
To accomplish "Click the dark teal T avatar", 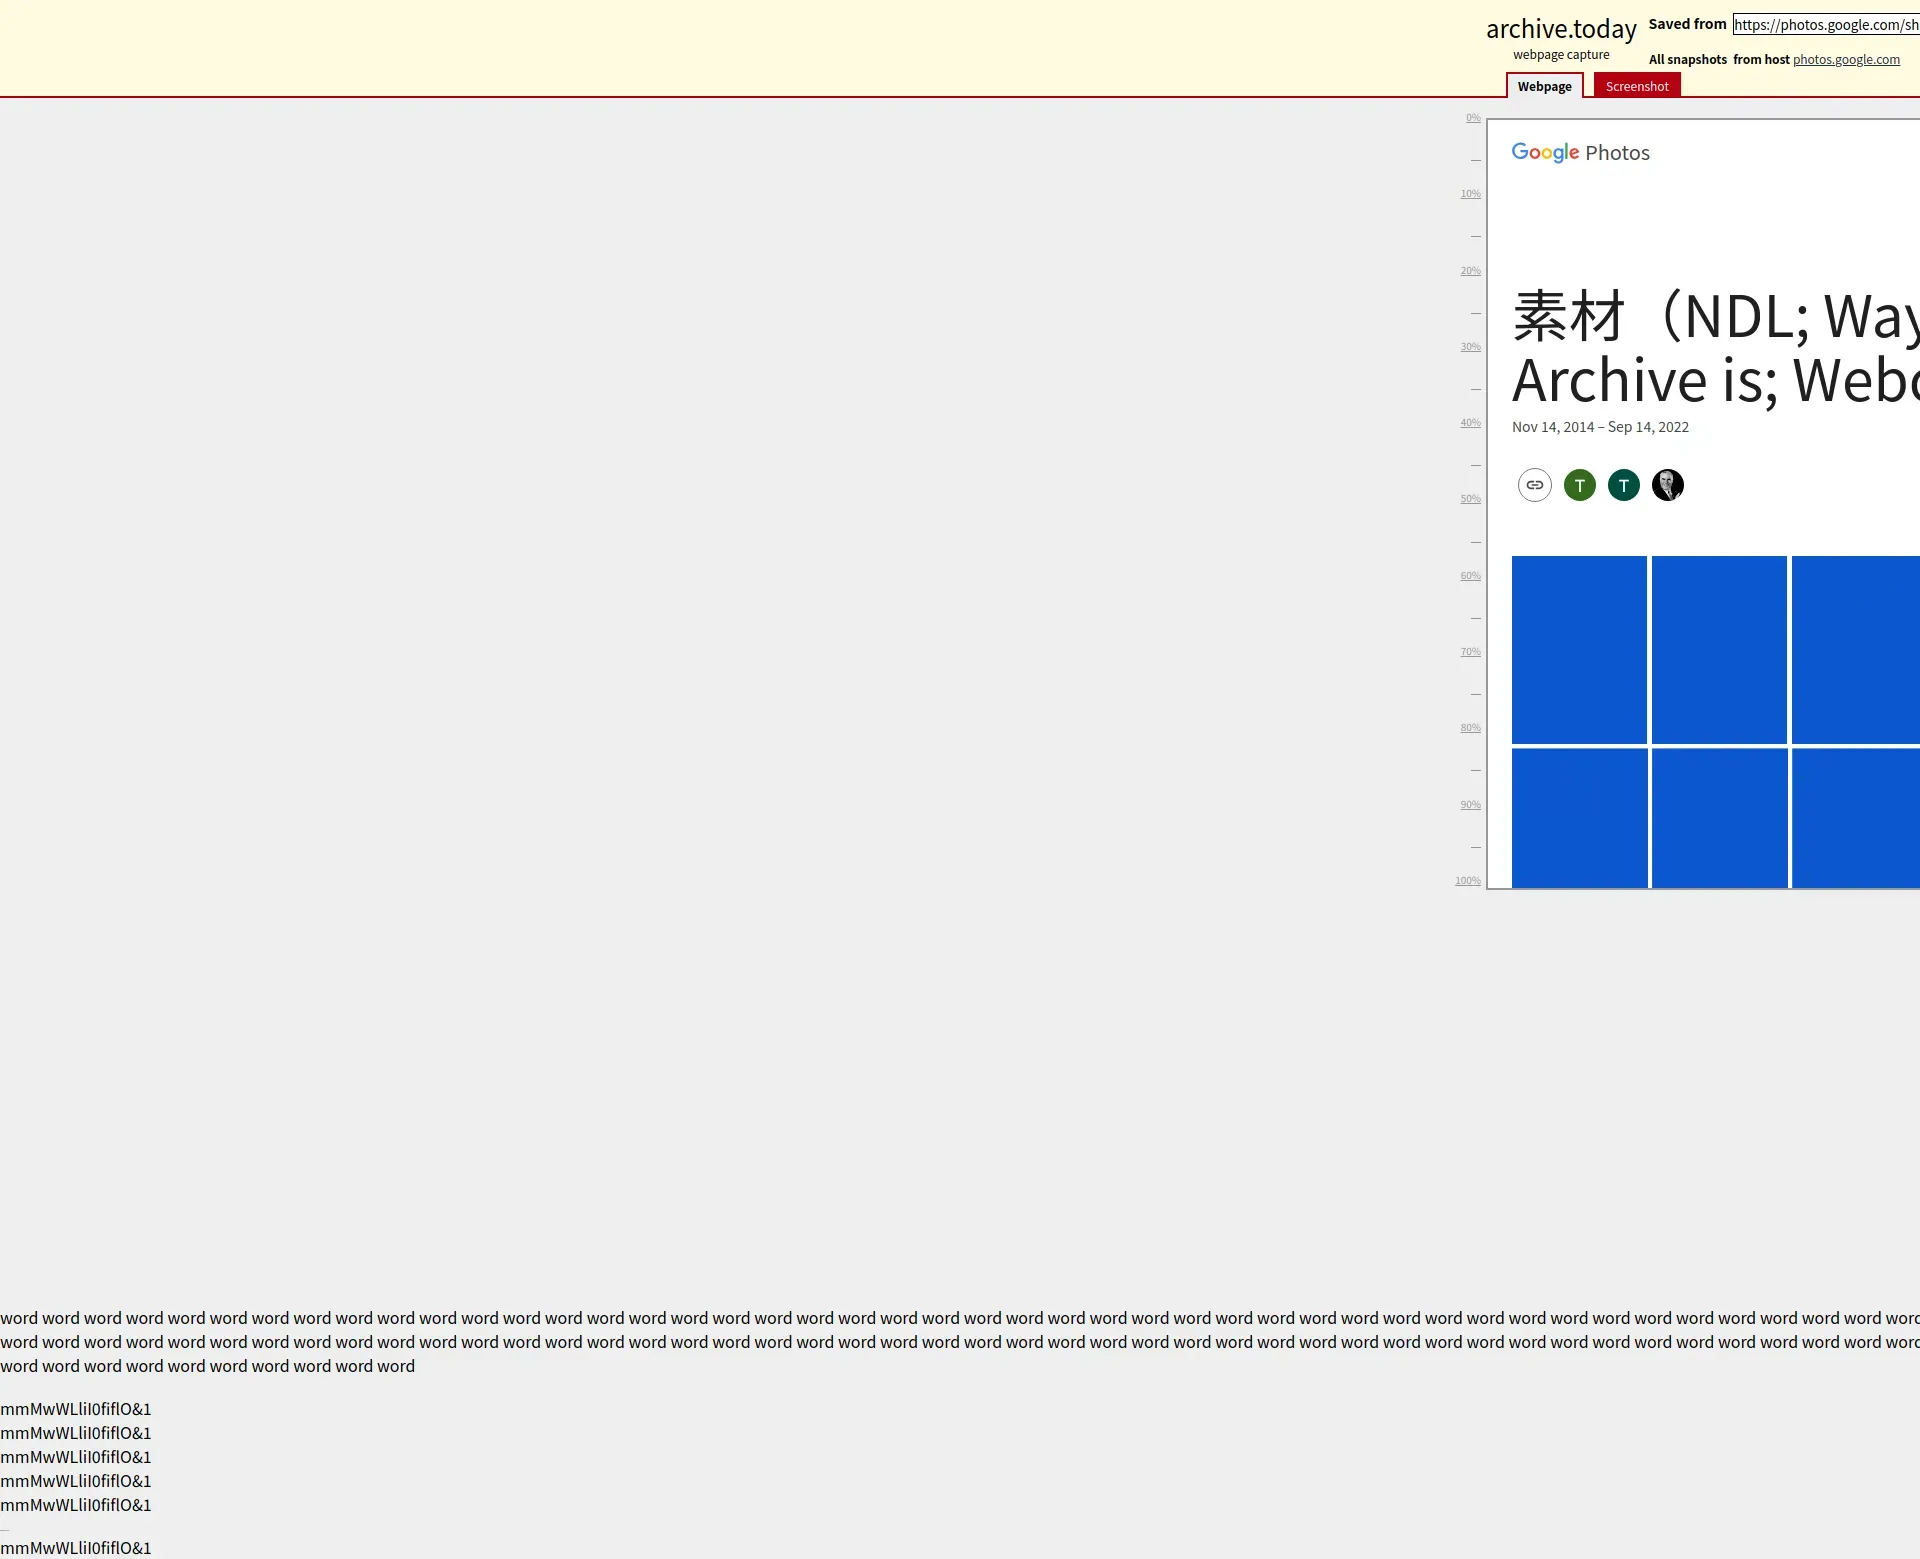I will [1623, 485].
